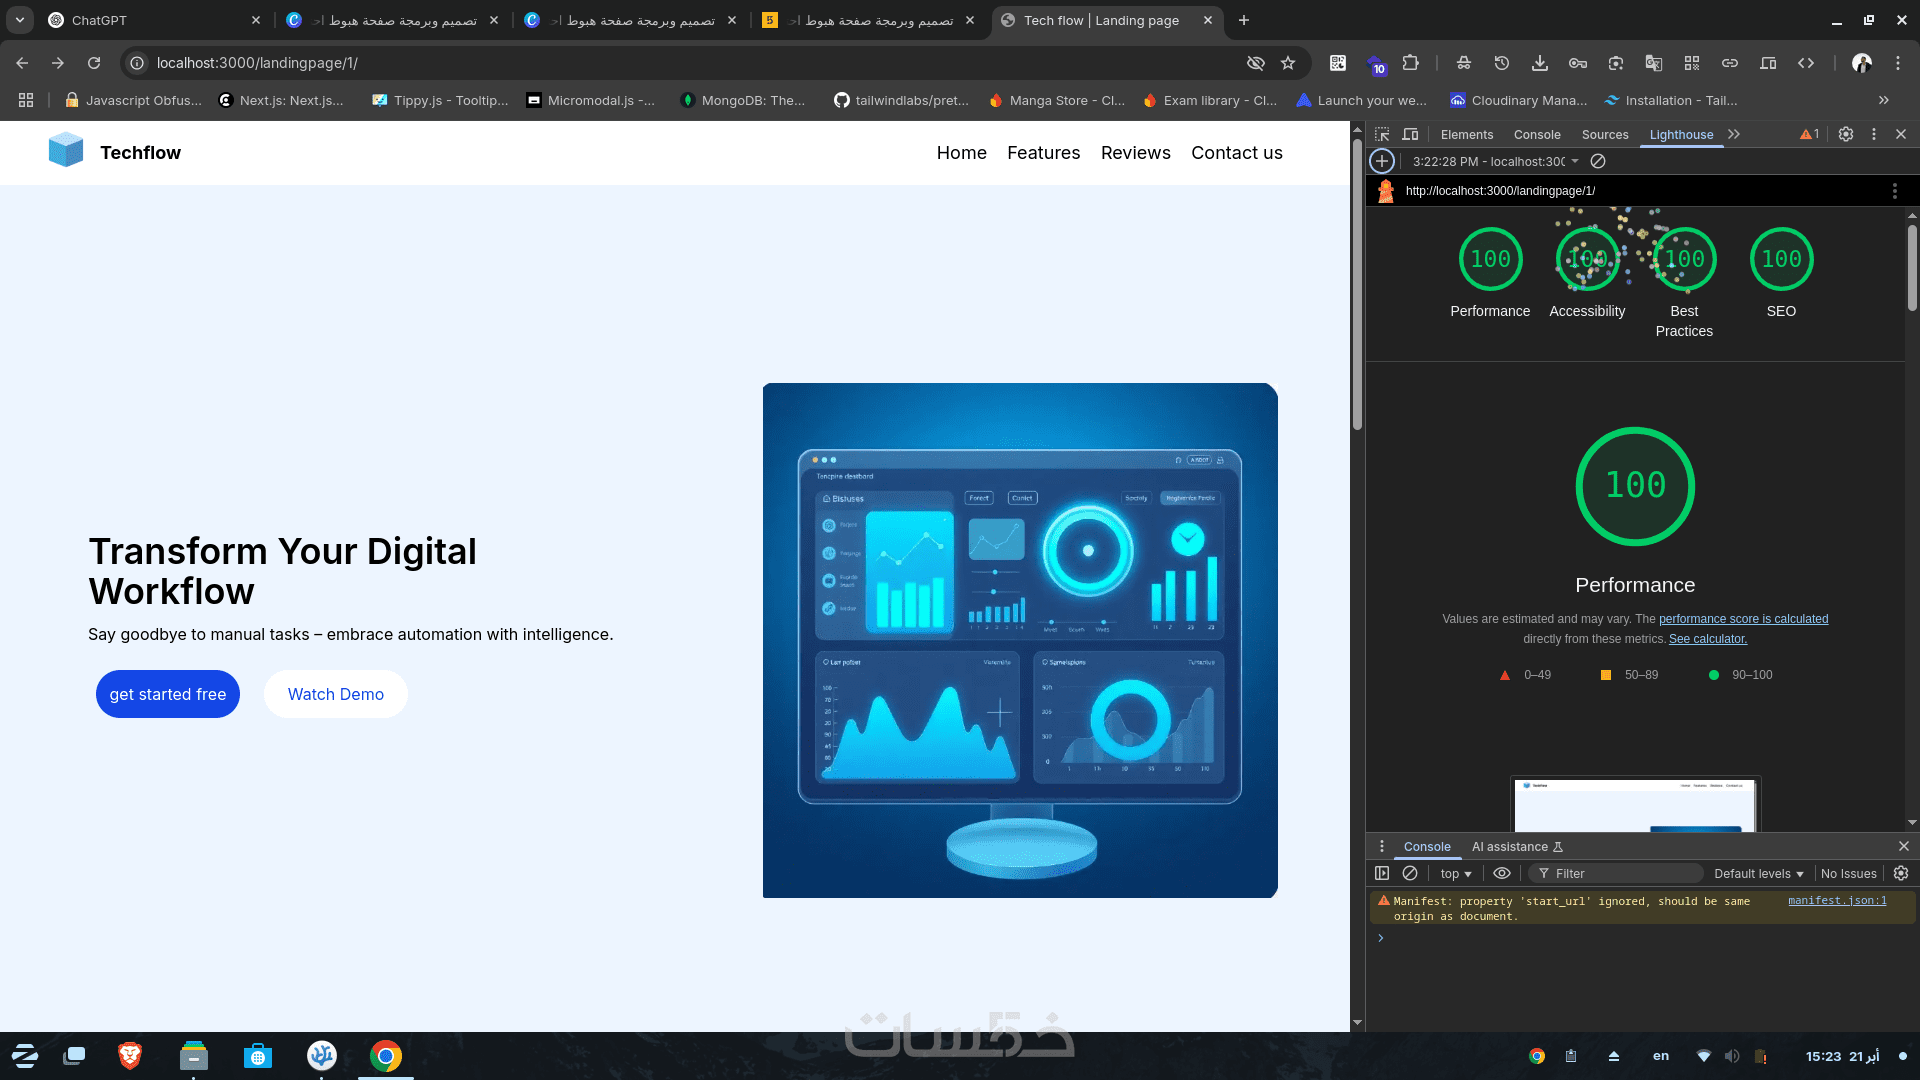
Task: Click the Contact us link
Action: point(1237,153)
